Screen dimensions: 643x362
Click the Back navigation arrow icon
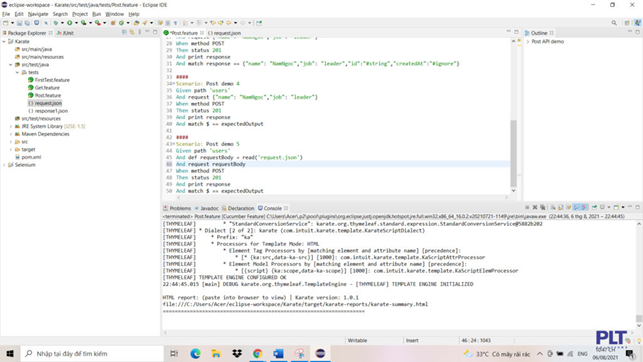[229, 23]
